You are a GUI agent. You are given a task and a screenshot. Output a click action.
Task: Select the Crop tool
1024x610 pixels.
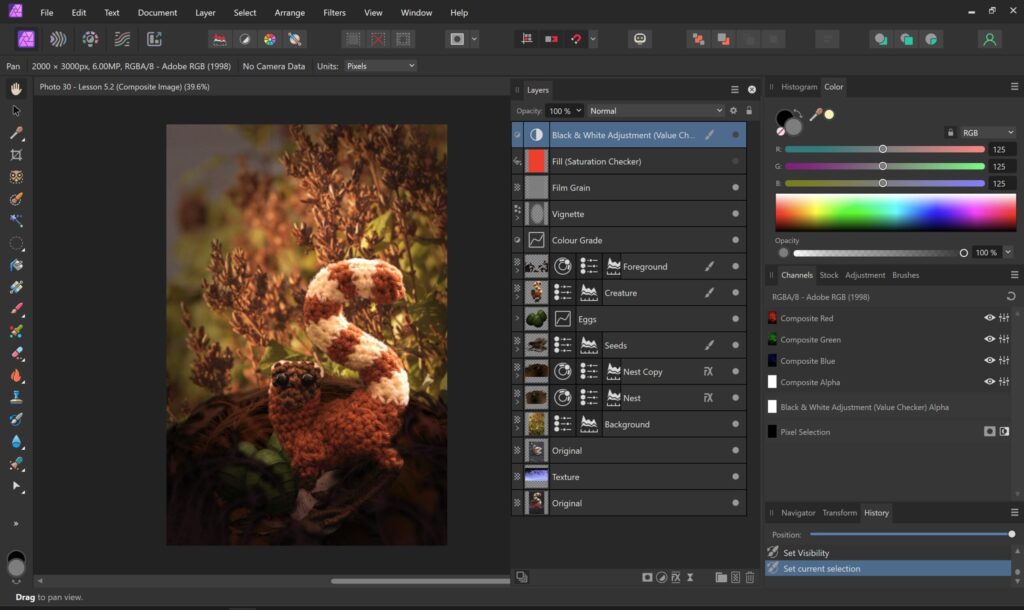16,155
